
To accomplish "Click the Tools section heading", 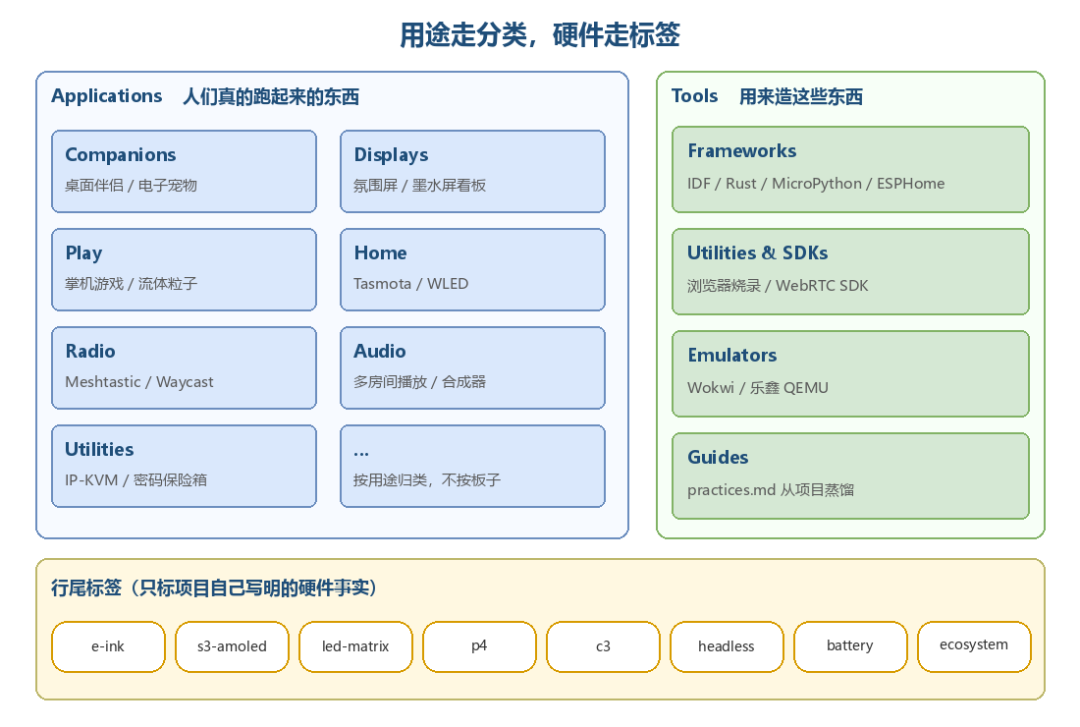I will [x=694, y=96].
